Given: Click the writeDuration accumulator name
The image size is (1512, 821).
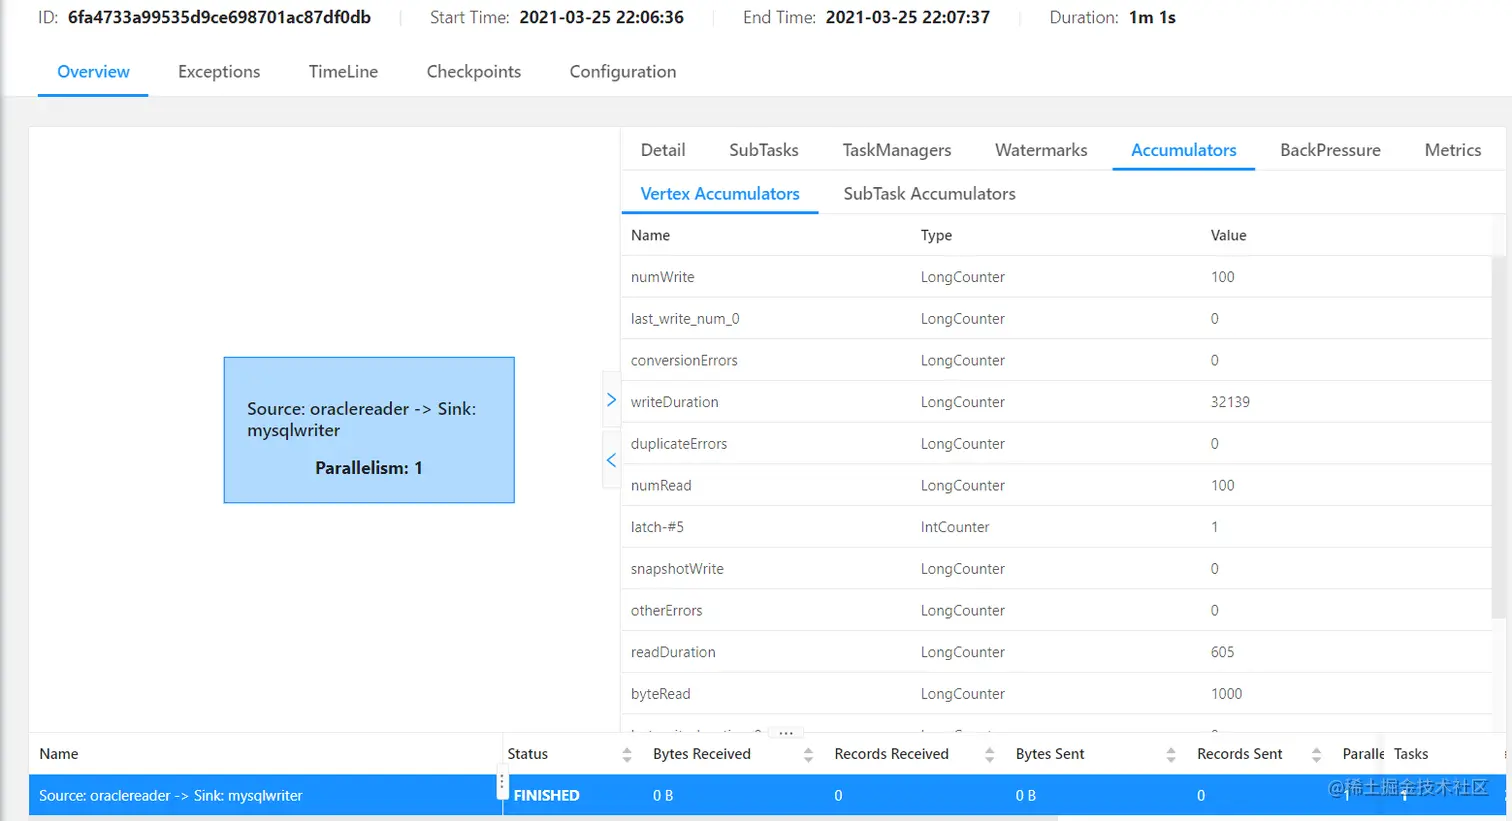Looking at the screenshot, I should (674, 402).
